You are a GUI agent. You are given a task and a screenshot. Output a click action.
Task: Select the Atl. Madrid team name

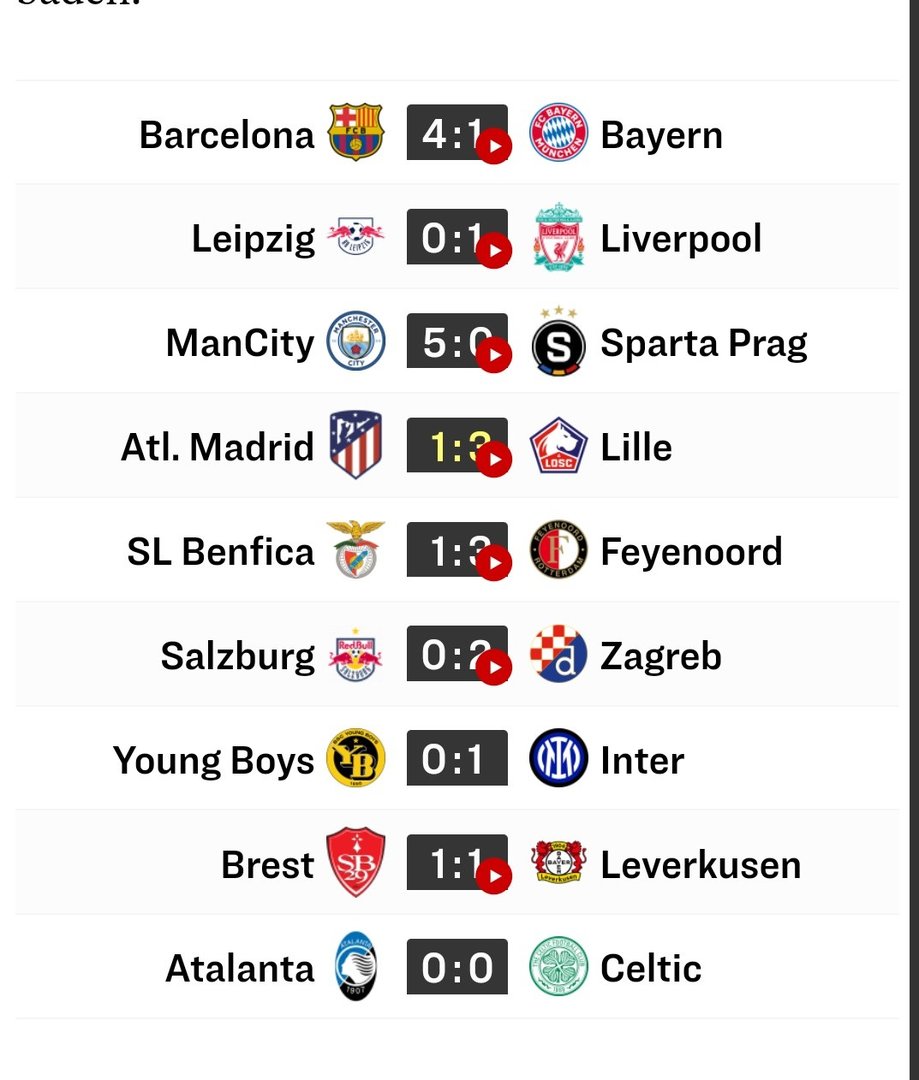[x=217, y=447]
